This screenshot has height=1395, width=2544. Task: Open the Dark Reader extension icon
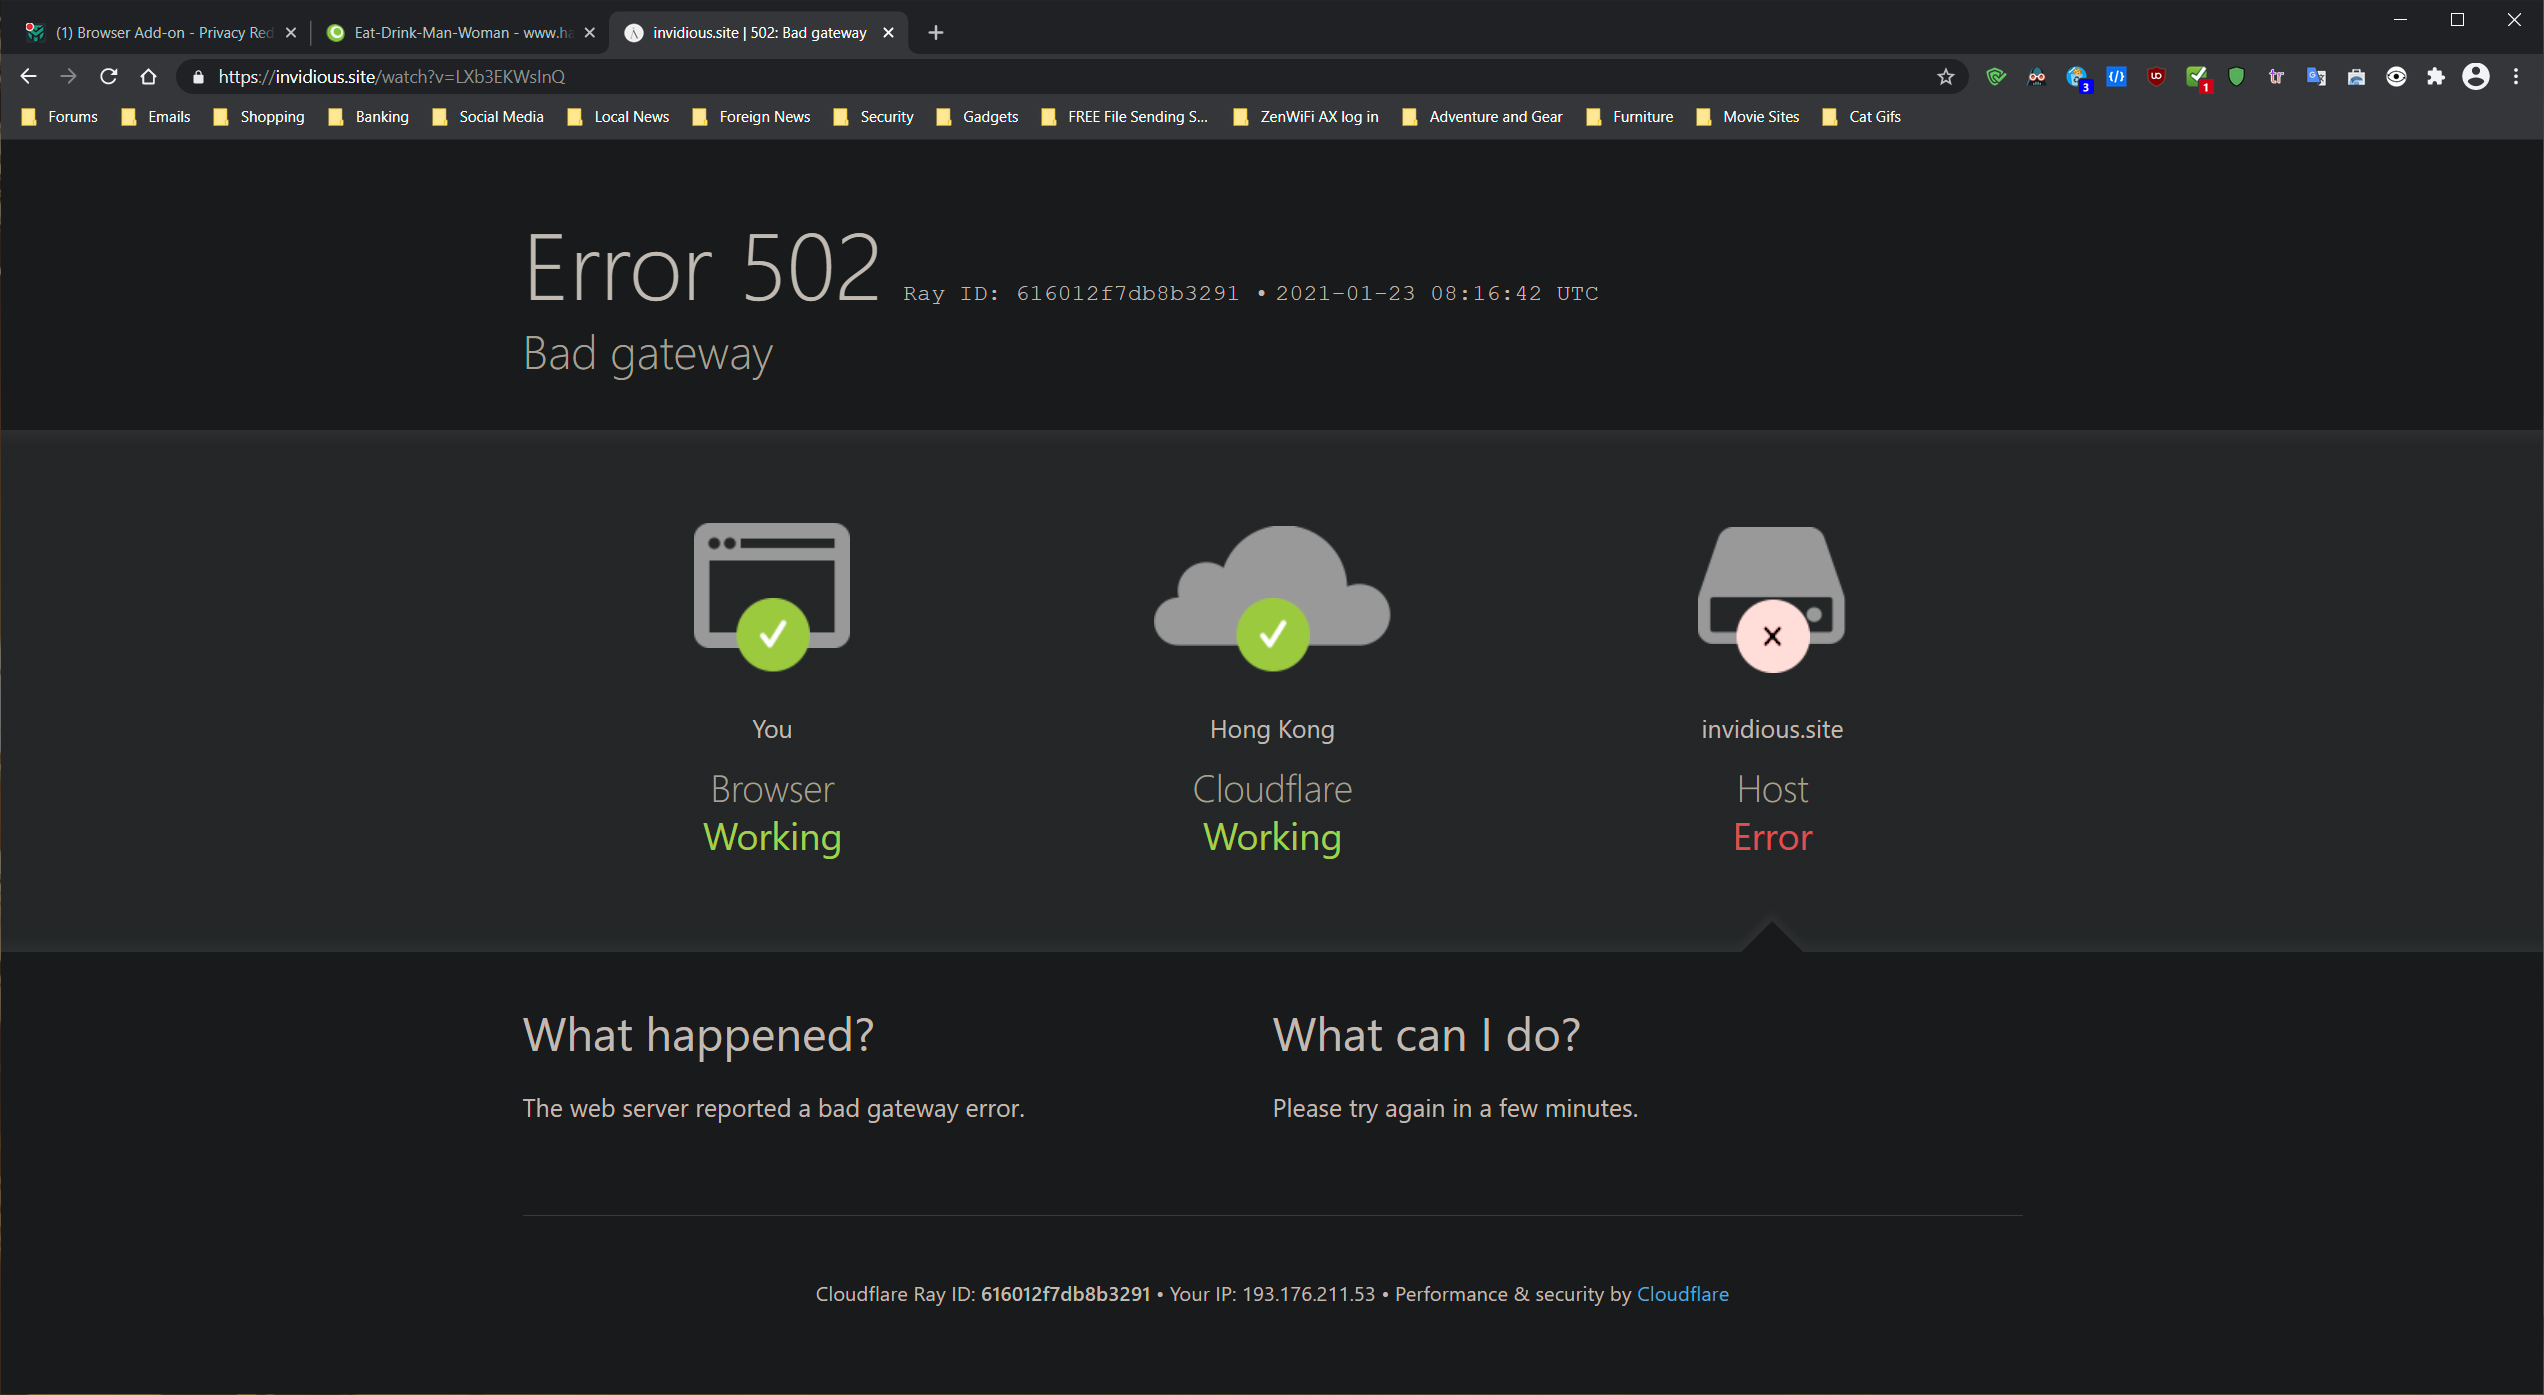(x=2036, y=77)
